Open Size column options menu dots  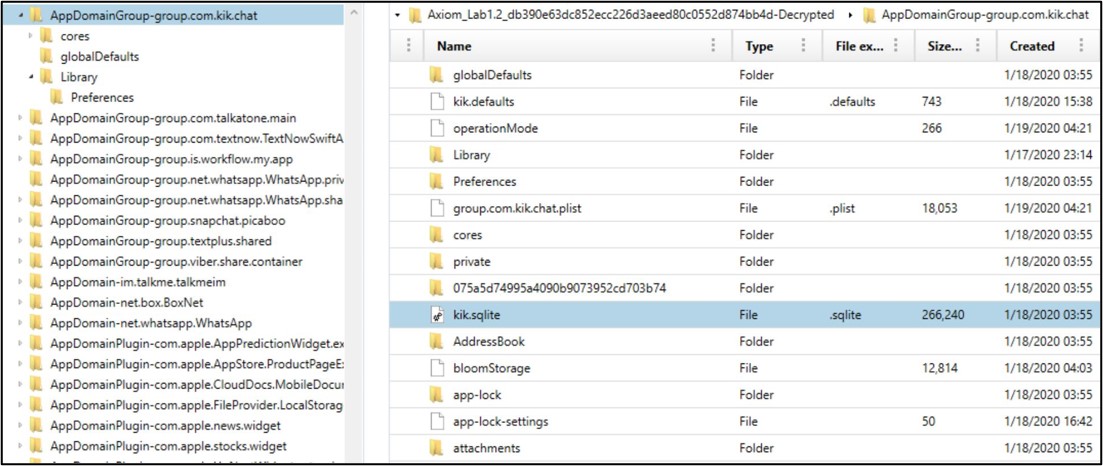(x=978, y=46)
